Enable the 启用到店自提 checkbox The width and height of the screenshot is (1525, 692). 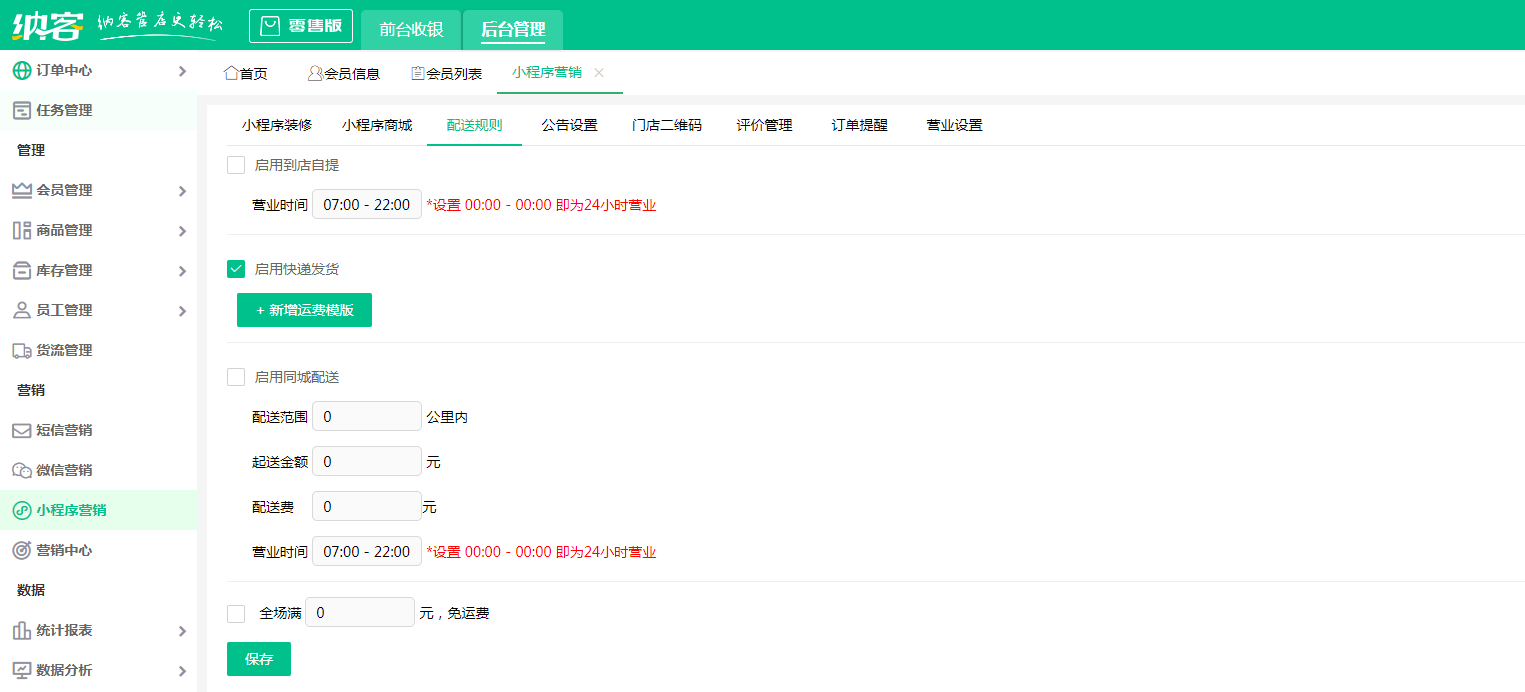pos(236,164)
